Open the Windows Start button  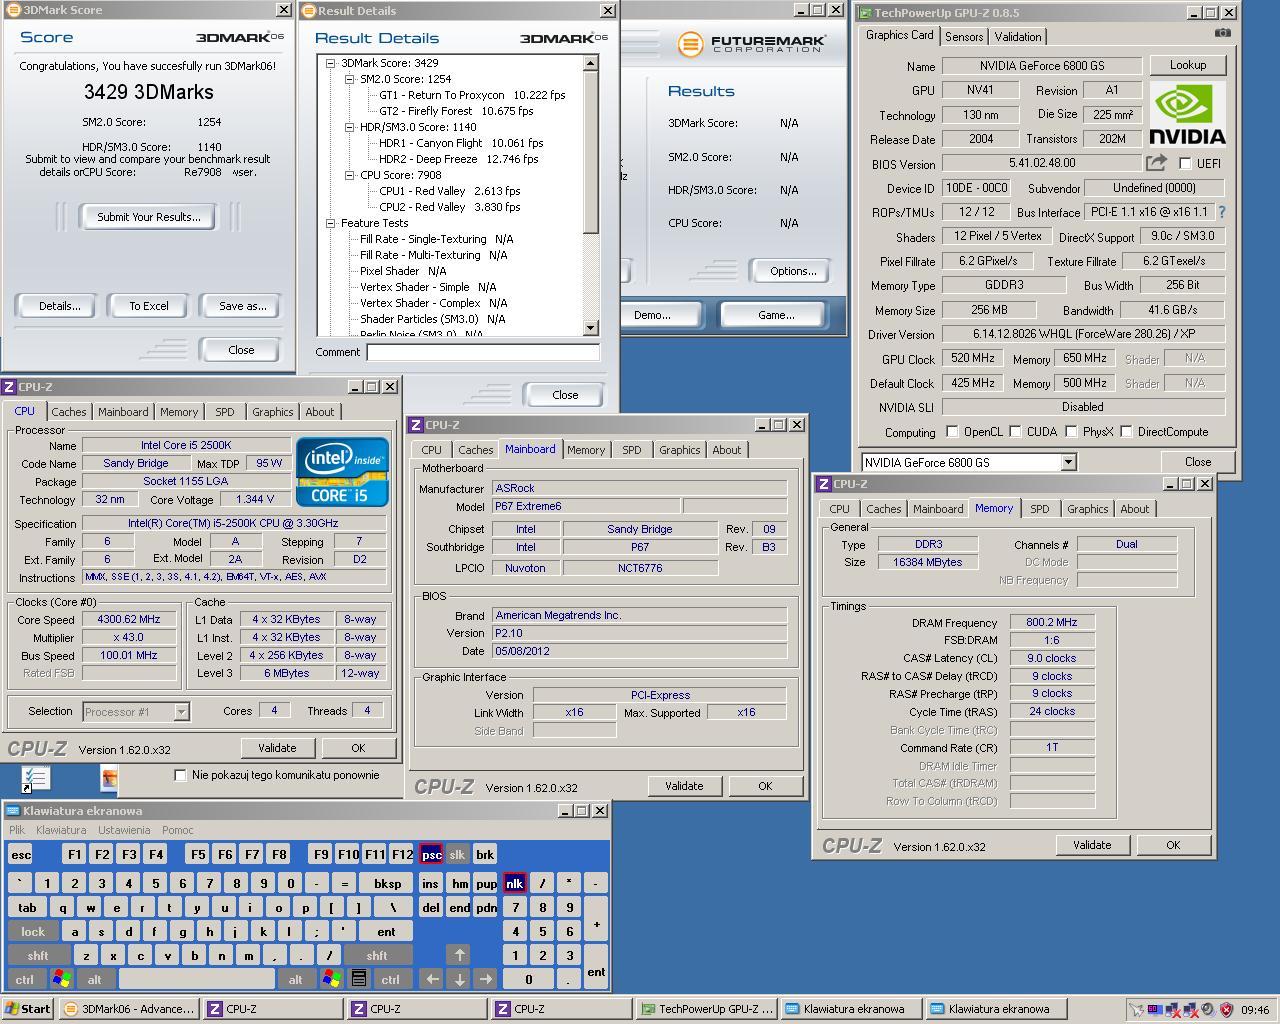pyautogui.click(x=27, y=1009)
